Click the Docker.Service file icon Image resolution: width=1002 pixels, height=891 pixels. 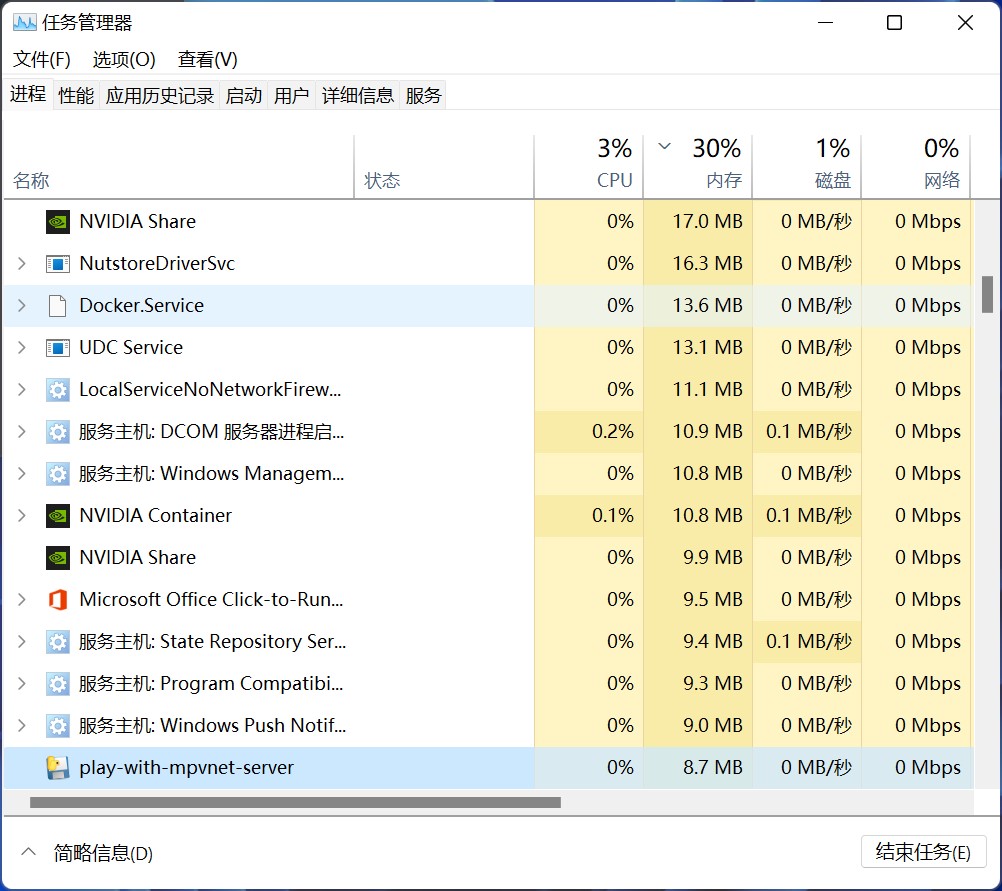coord(58,306)
